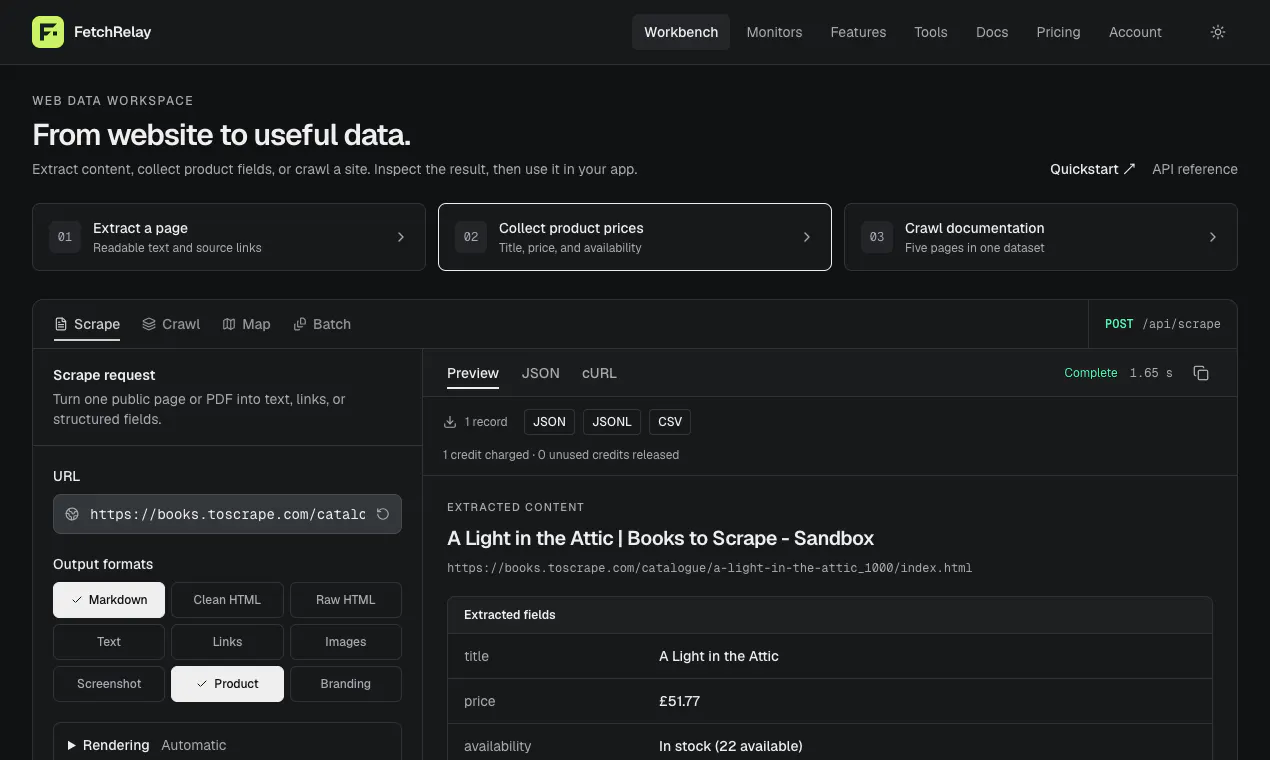
Task: Click the URL input field
Action: (x=227, y=514)
